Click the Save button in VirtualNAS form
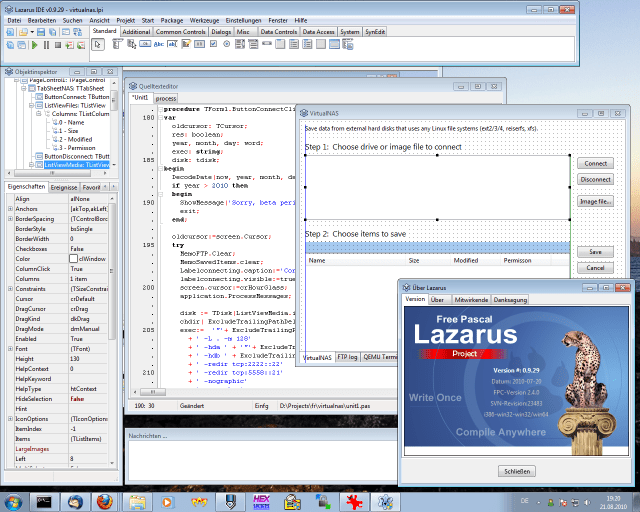640x512 pixels. tap(596, 252)
